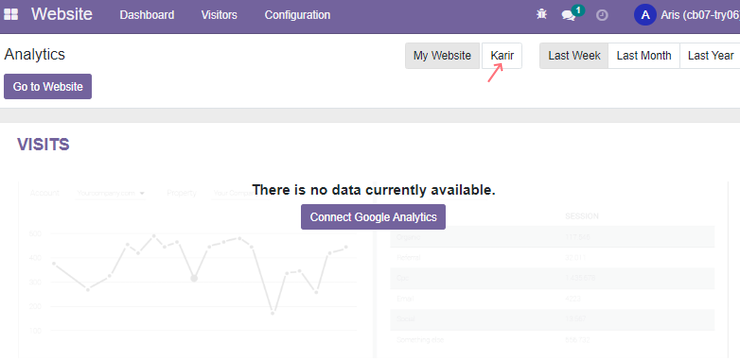This screenshot has height=361, width=740.
Task: Show activities via the clock icon
Action: click(x=602, y=15)
